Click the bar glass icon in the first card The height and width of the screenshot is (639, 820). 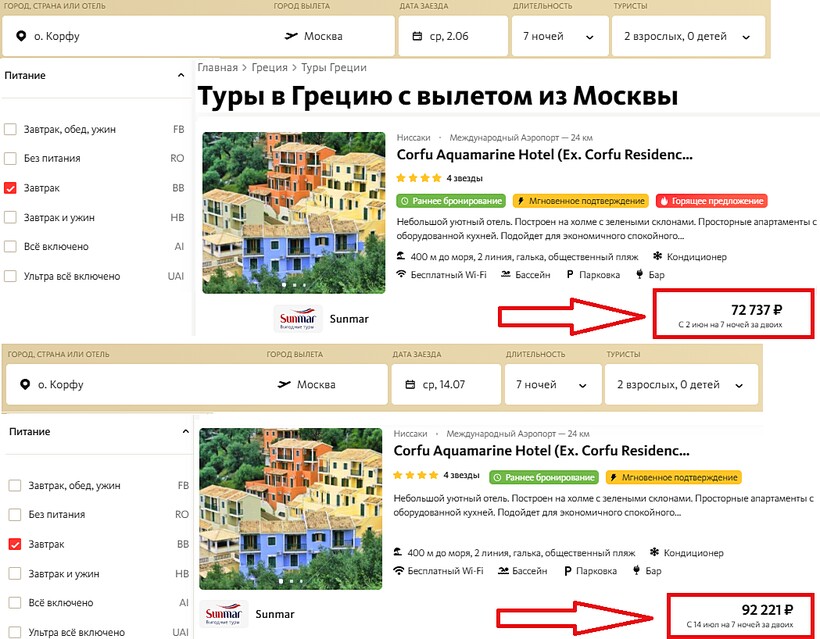click(x=640, y=274)
